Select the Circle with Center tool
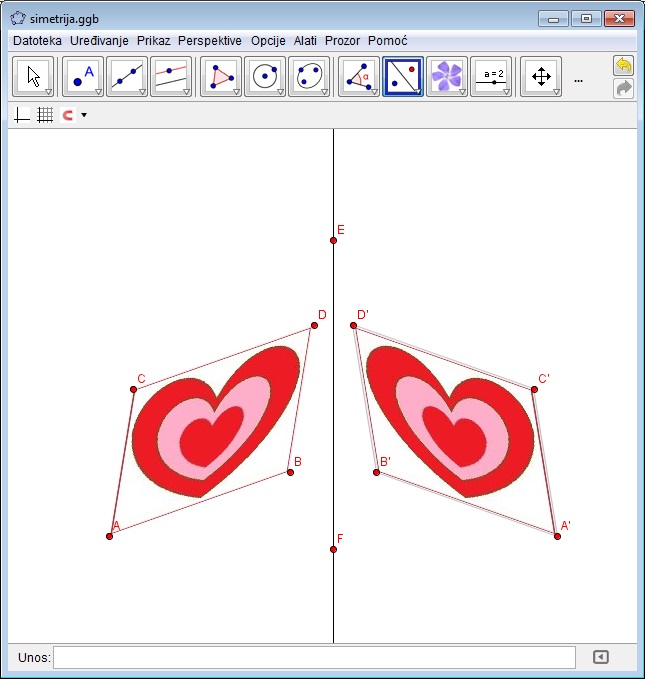This screenshot has height=679, width=645. 265,76
